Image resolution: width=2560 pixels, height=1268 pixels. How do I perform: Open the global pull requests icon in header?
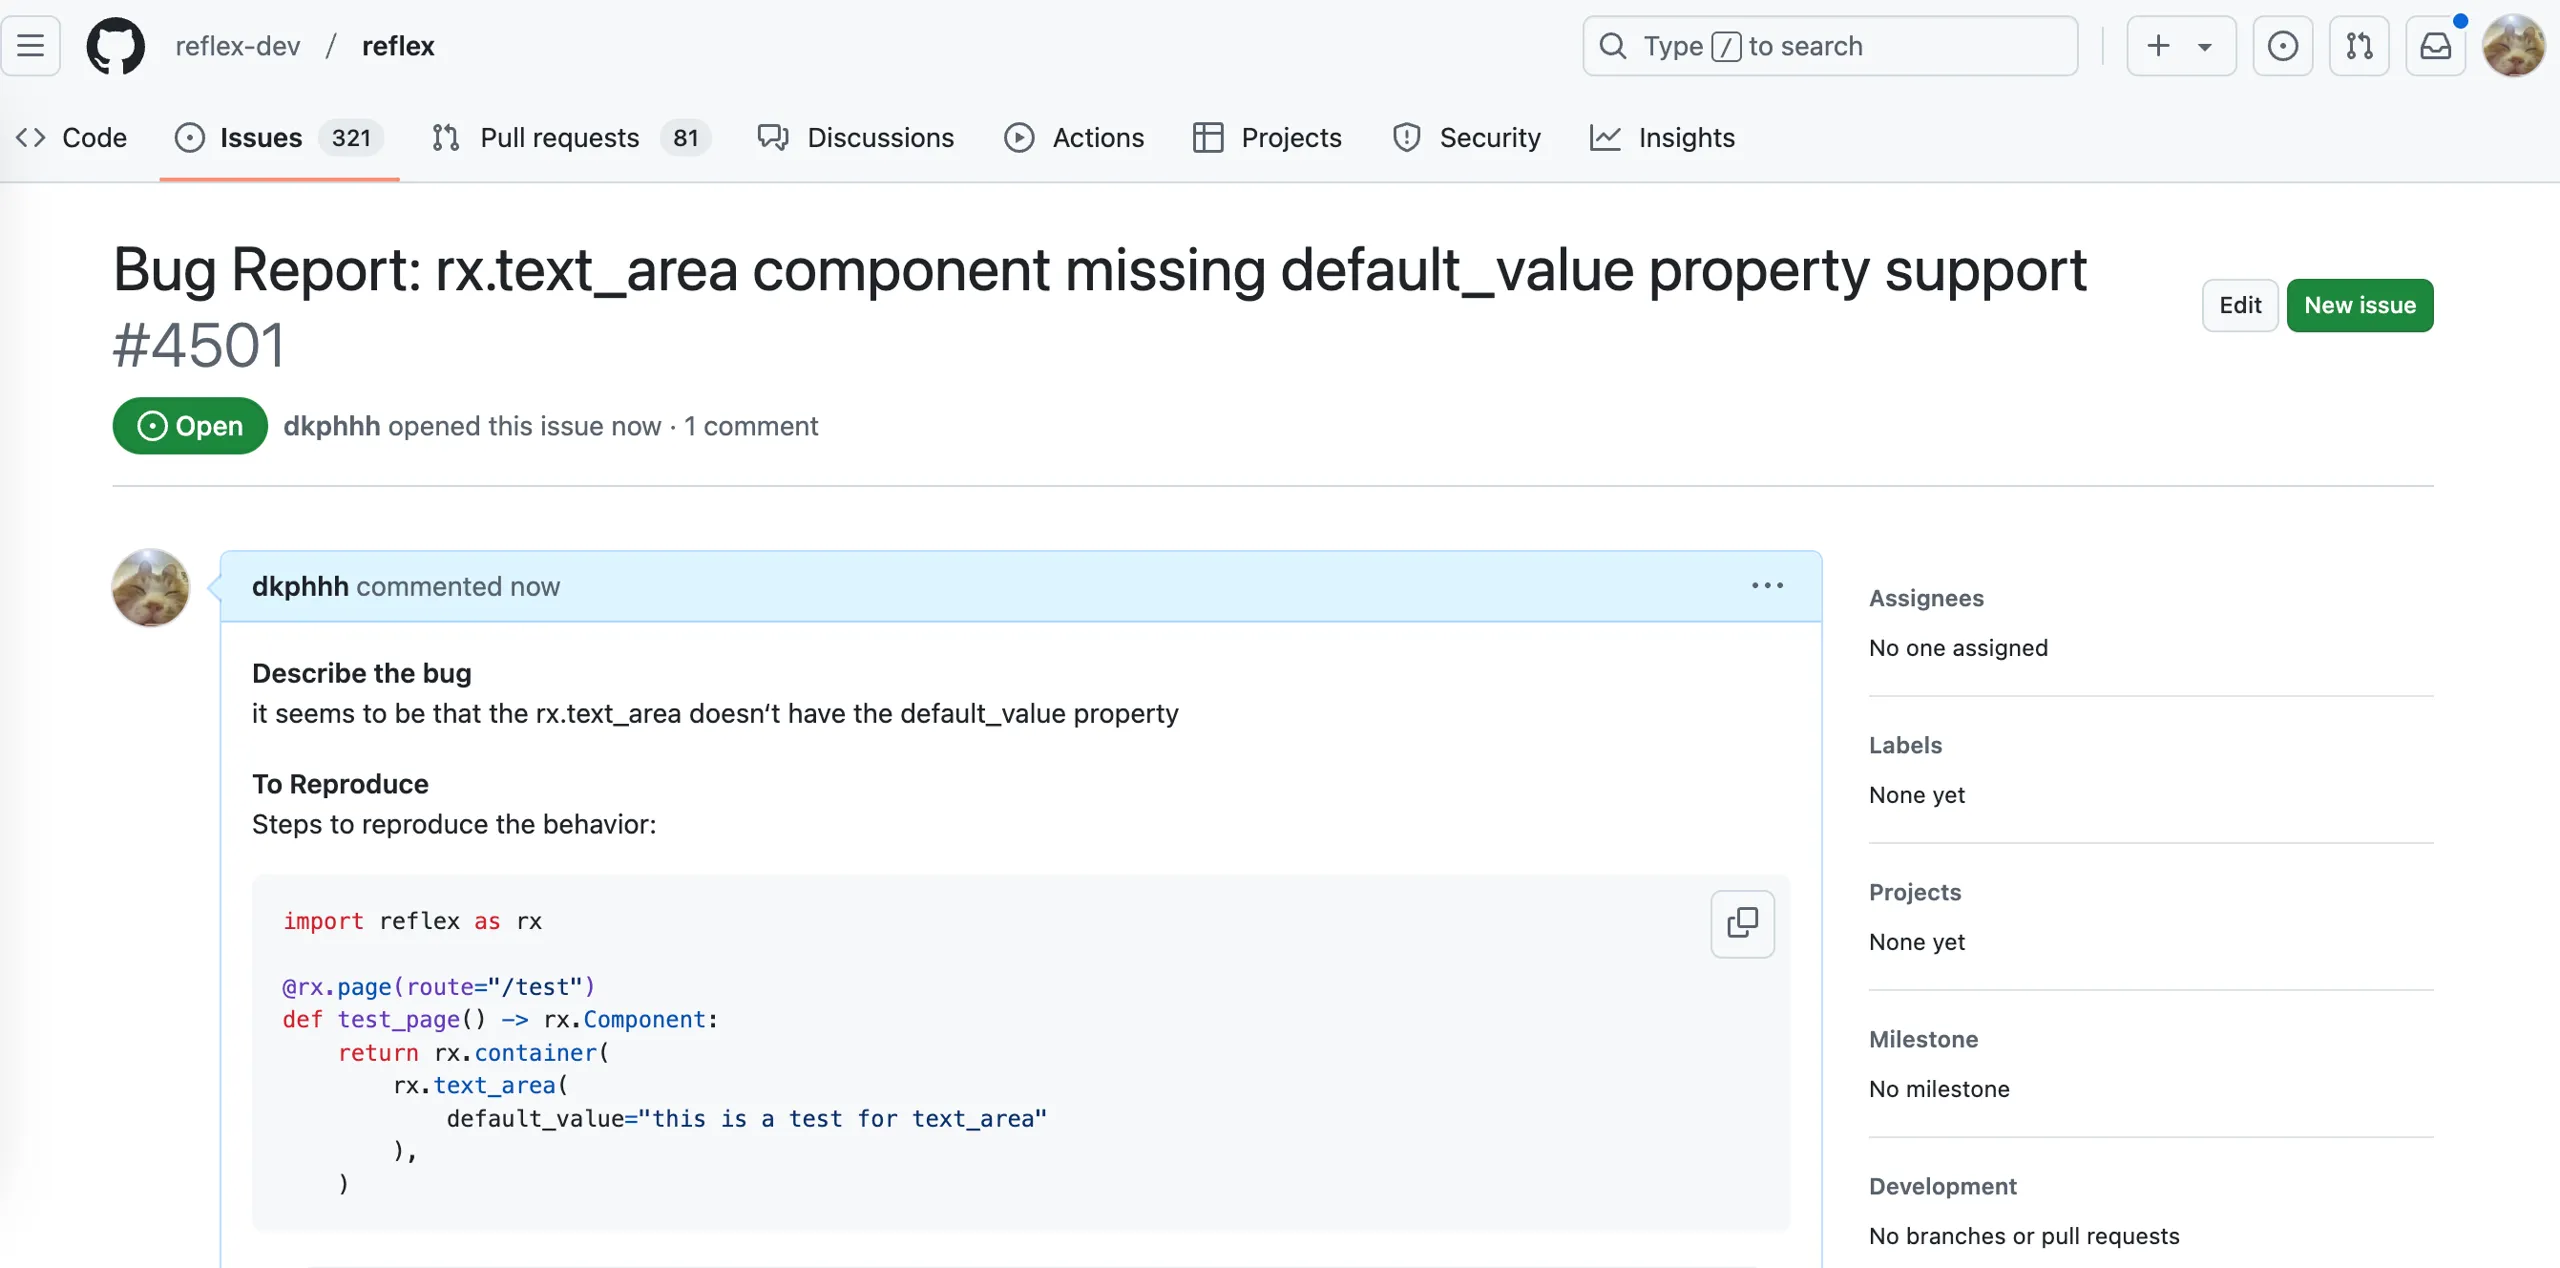[2359, 46]
